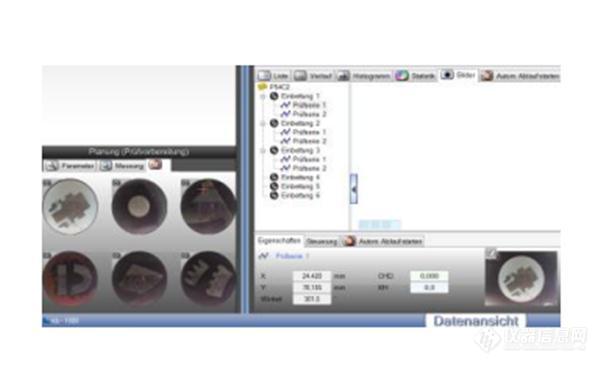Collapse the Einbettung 1 tree node
This screenshot has width=600, height=365.
click(x=262, y=96)
